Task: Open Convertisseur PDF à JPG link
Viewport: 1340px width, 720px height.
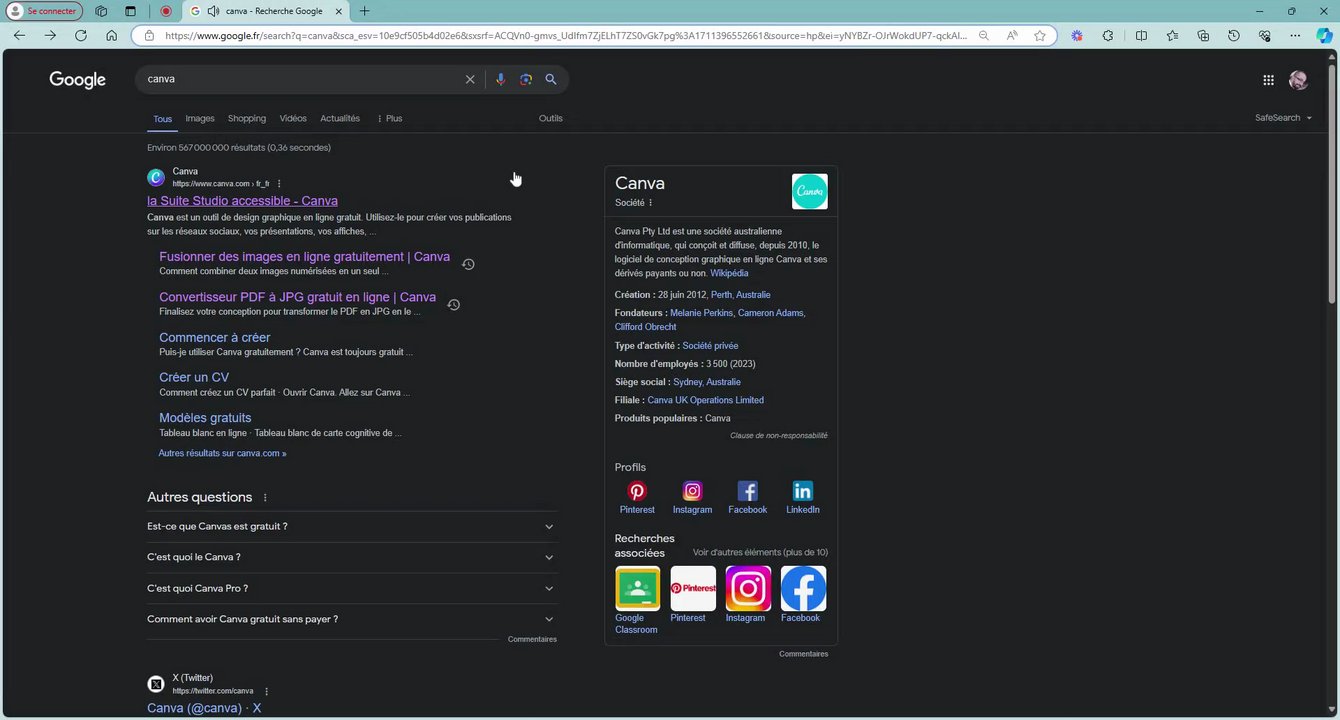Action: pyautogui.click(x=297, y=297)
